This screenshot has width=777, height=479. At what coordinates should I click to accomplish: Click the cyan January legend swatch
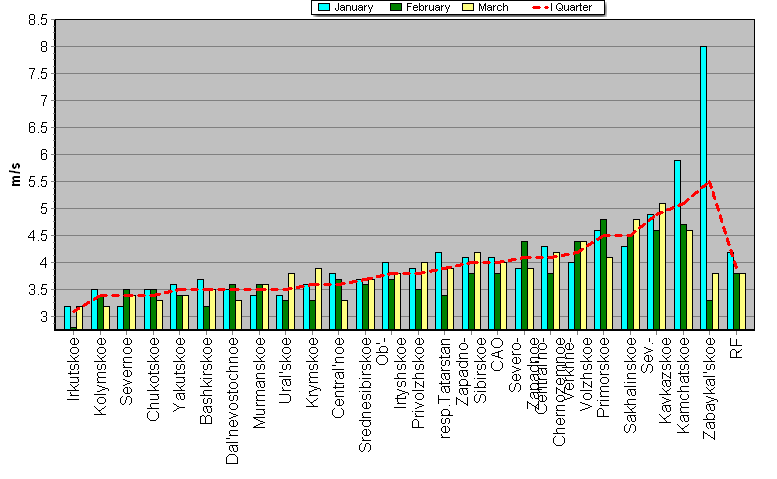(x=325, y=7)
